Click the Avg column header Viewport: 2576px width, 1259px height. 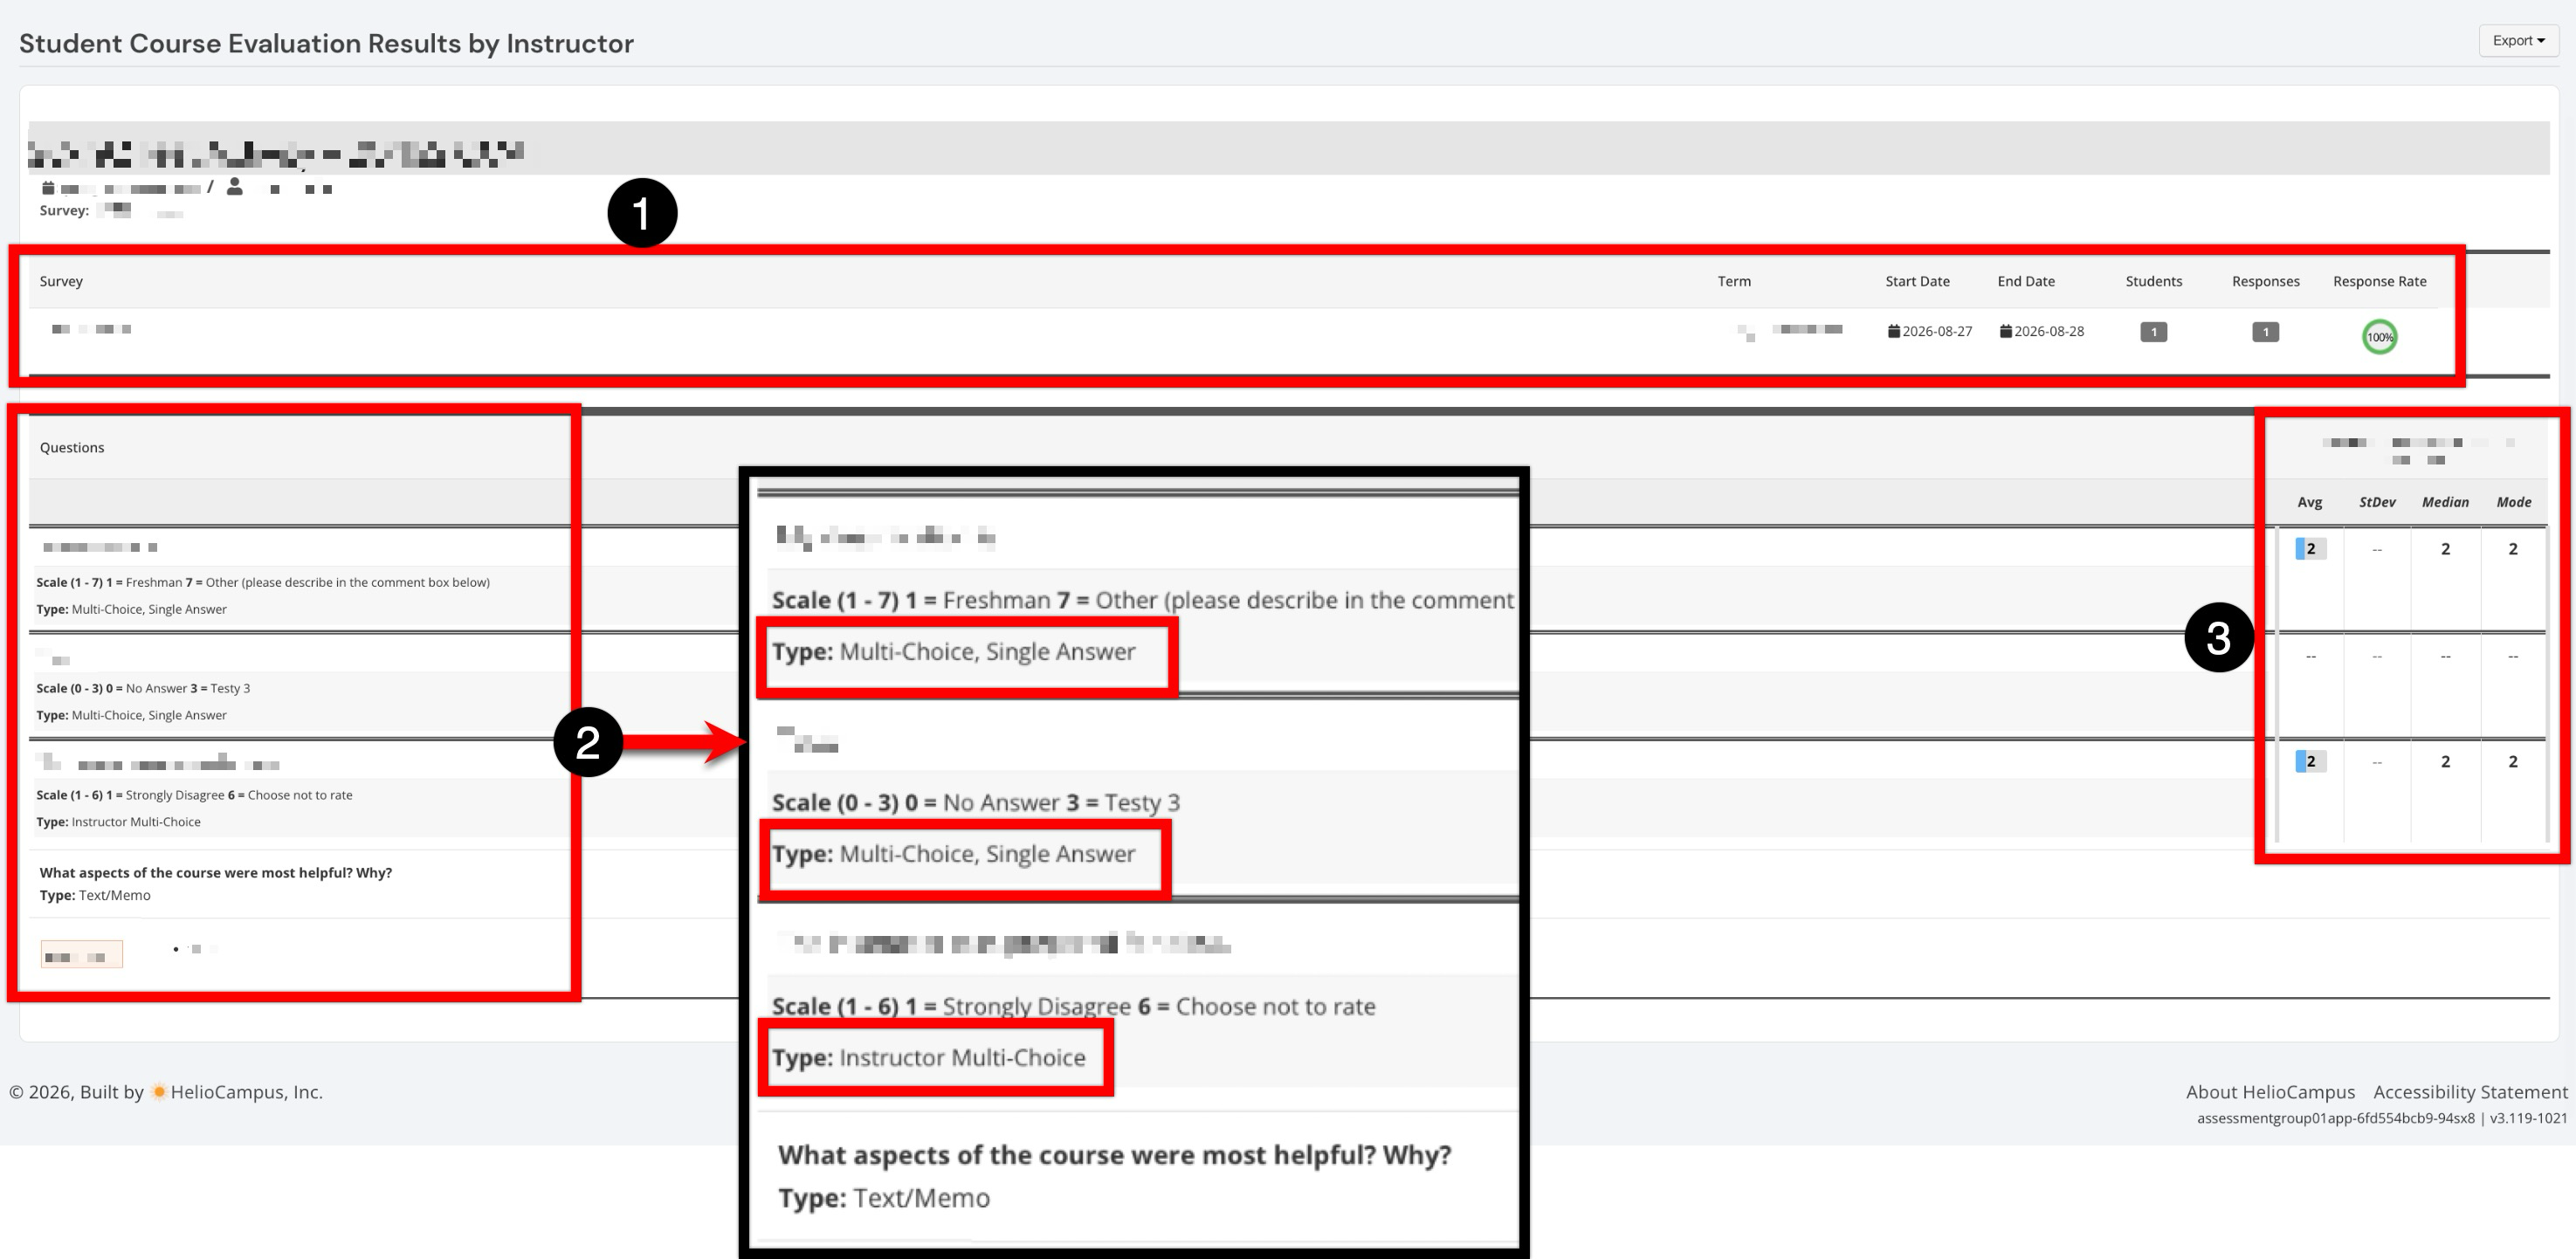(2309, 502)
